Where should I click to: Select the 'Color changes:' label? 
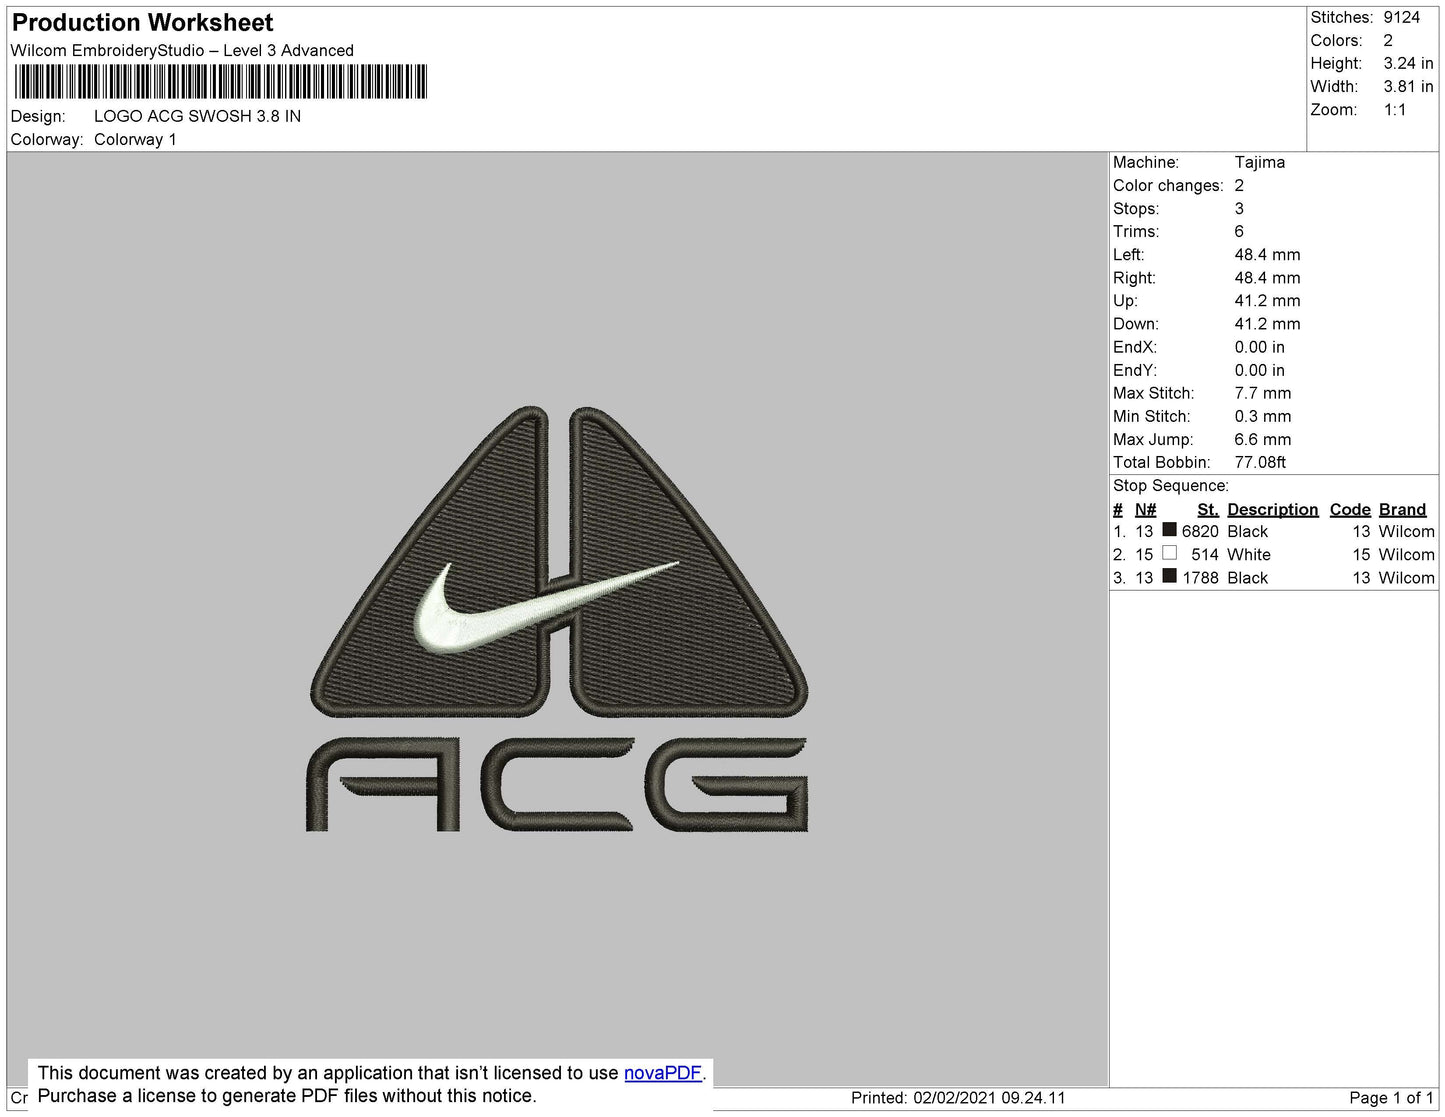click(x=1168, y=185)
